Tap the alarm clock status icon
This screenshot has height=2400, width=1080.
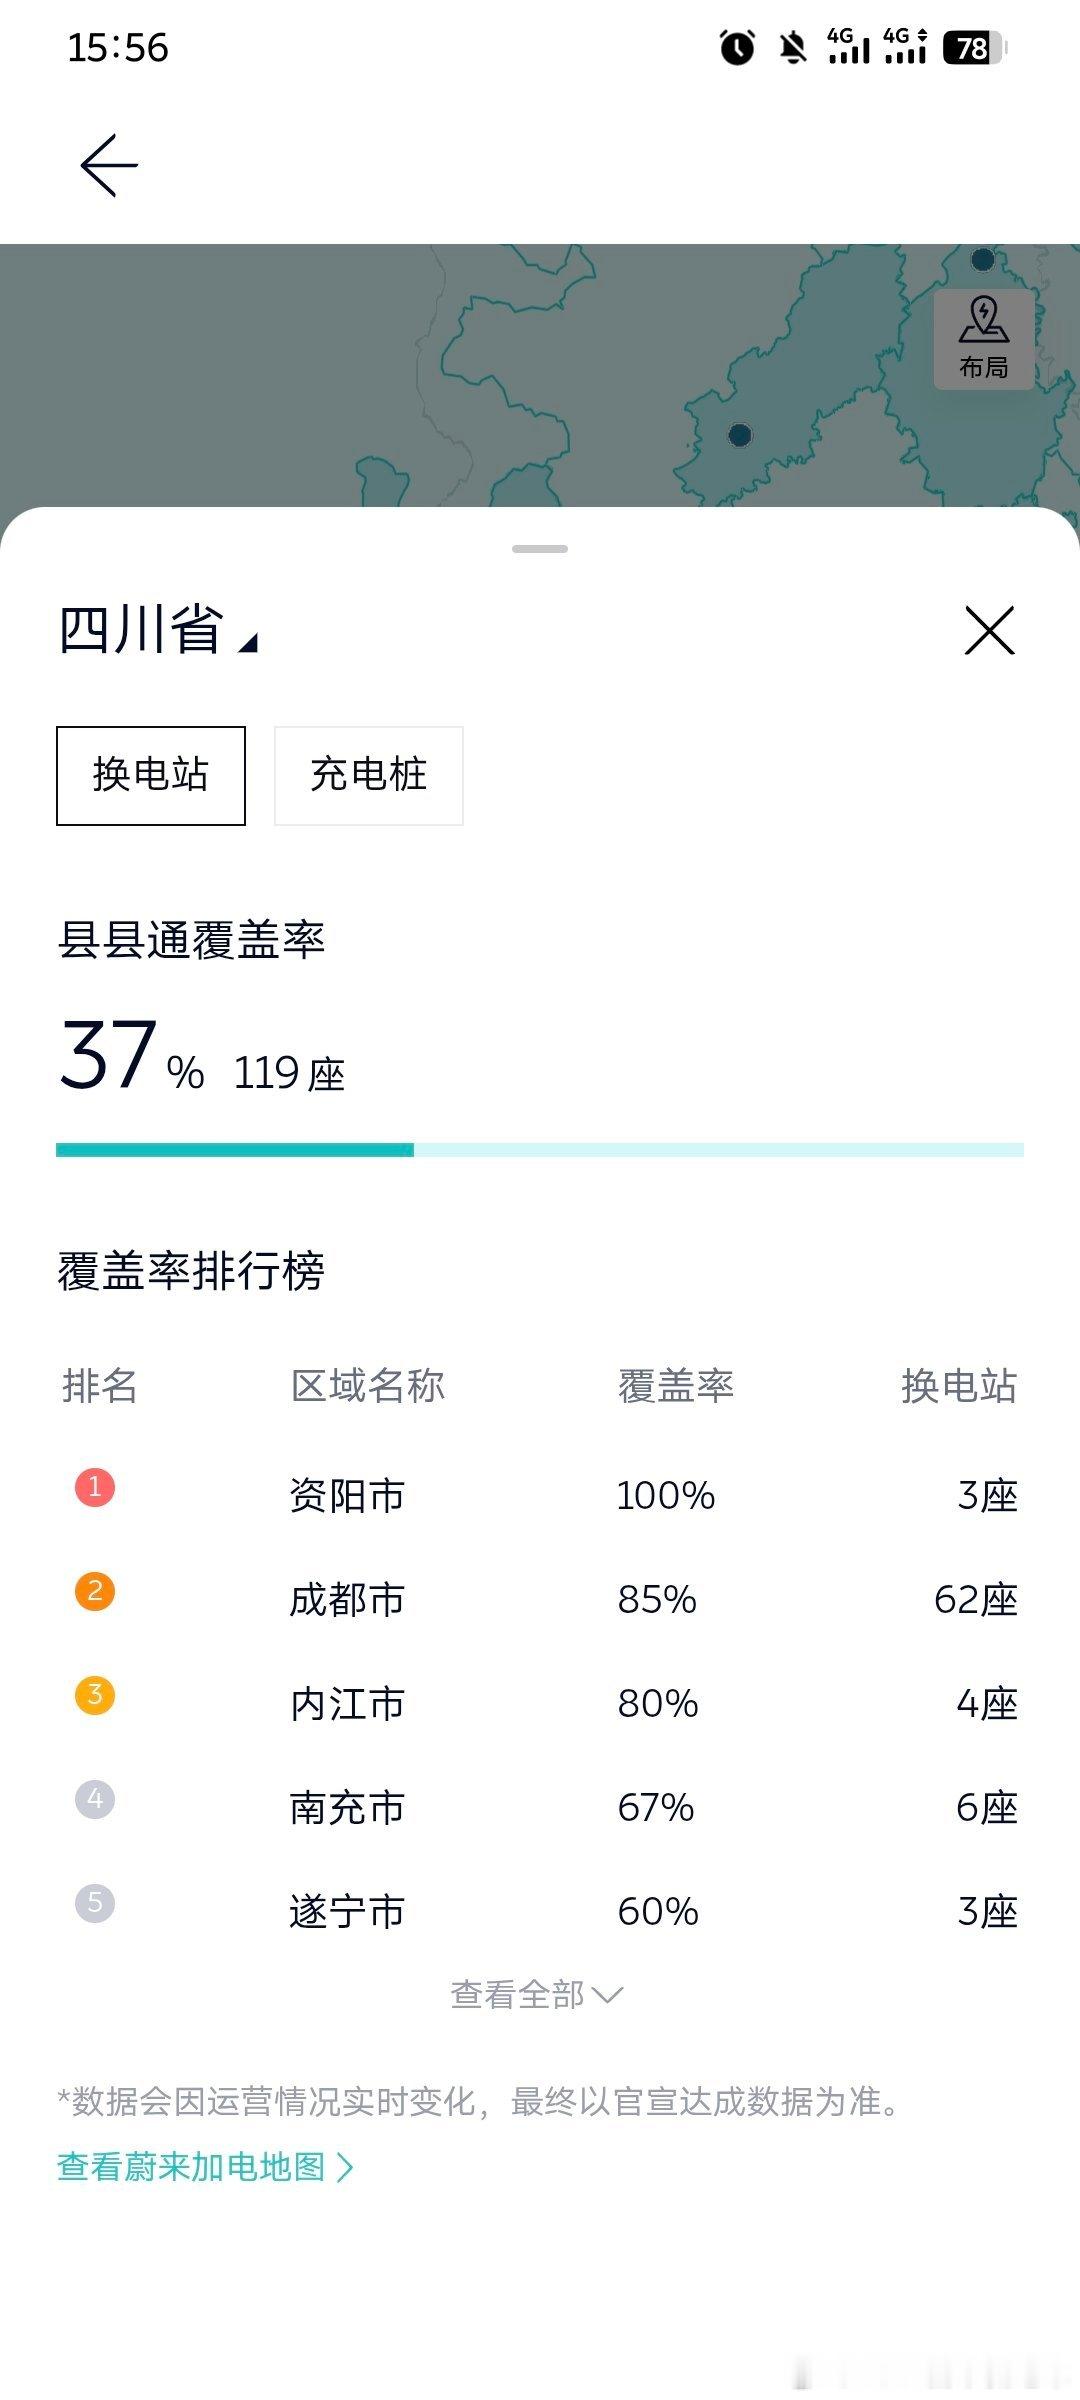tap(738, 48)
